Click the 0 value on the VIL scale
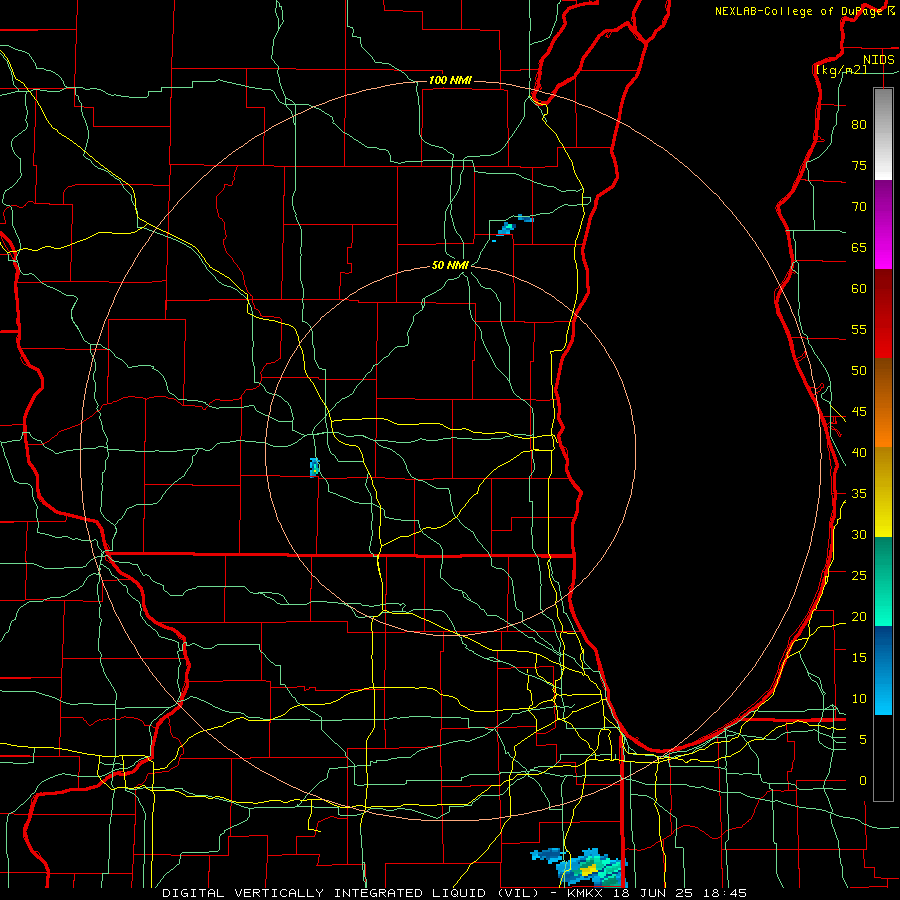 pyautogui.click(x=863, y=781)
